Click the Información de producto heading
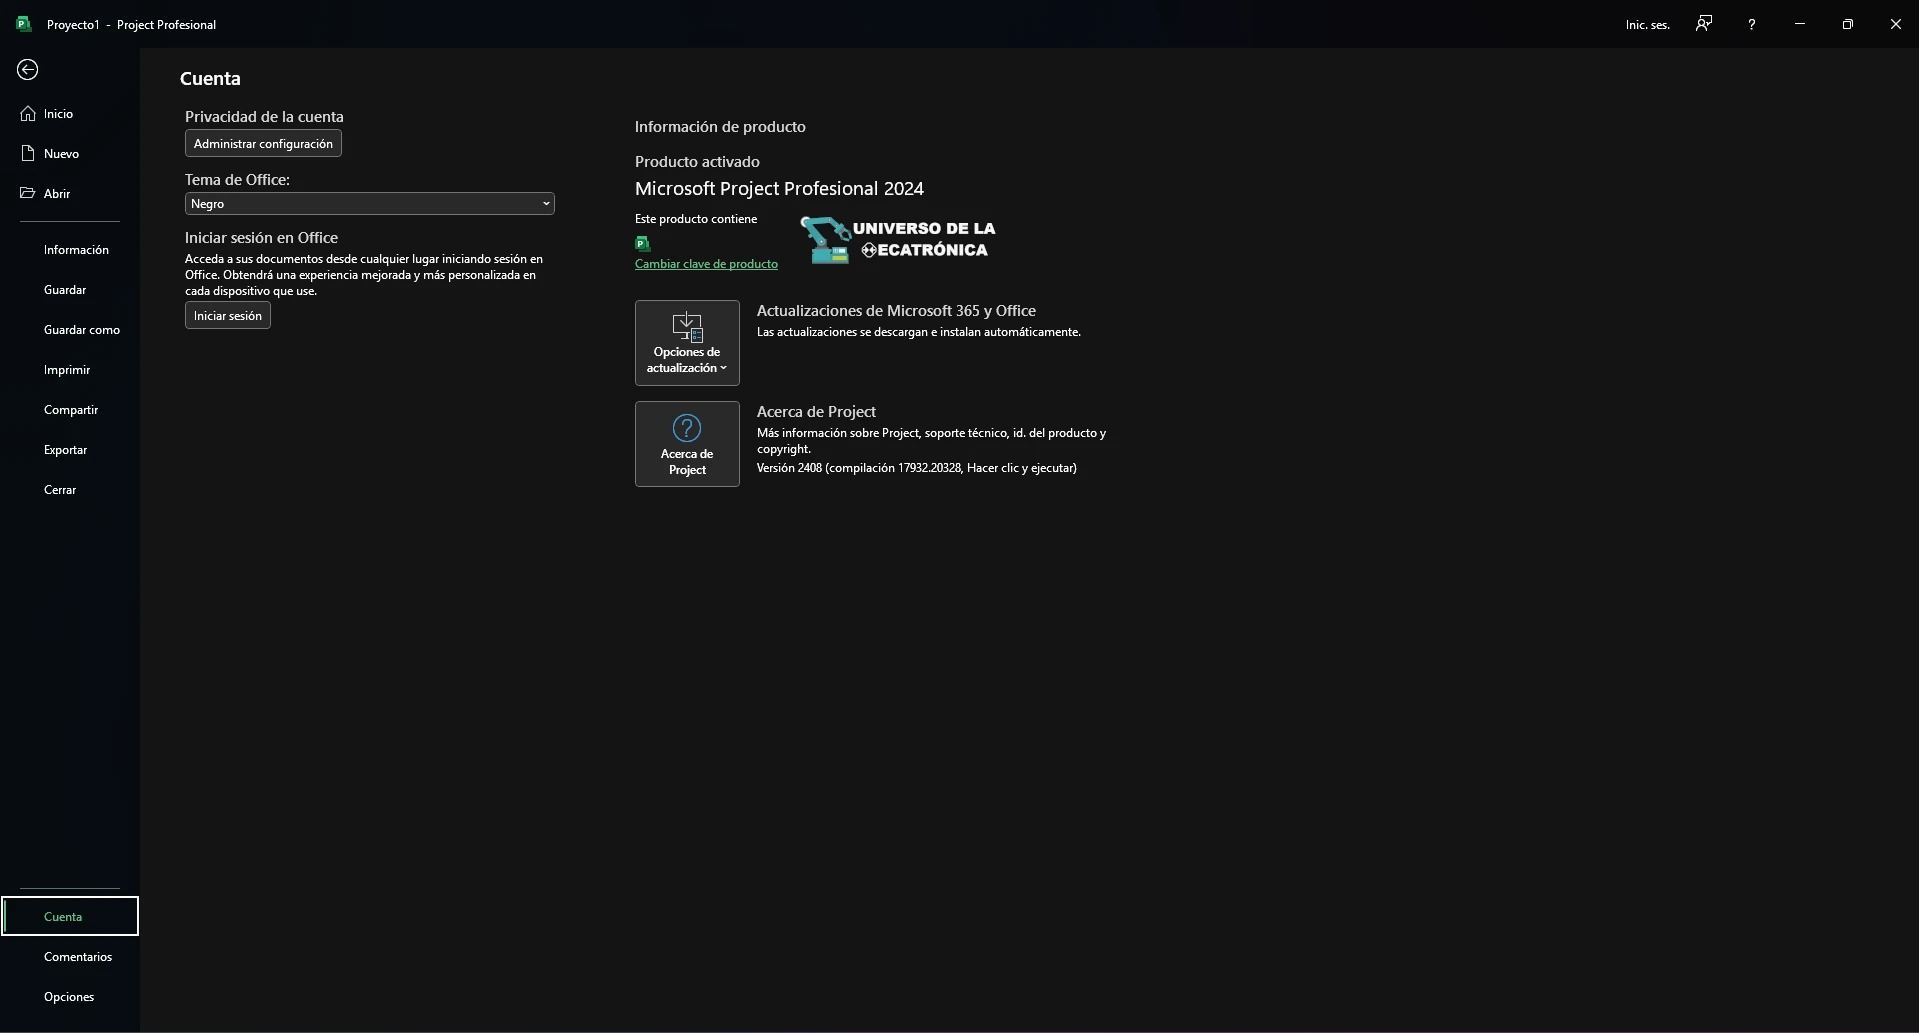1919x1033 pixels. click(x=720, y=127)
